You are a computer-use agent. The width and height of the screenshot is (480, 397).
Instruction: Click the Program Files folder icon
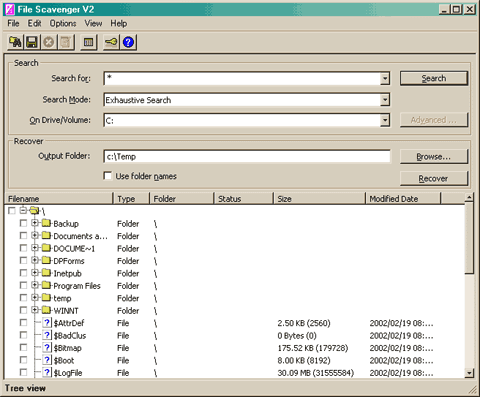tap(46, 285)
